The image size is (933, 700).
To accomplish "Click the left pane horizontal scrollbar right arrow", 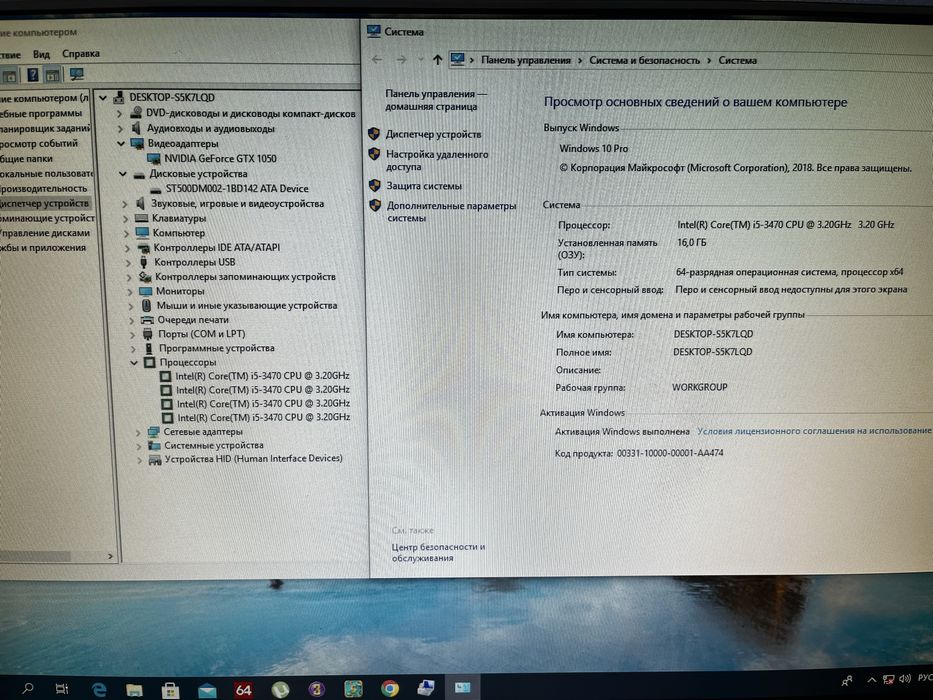I will 110,556.
